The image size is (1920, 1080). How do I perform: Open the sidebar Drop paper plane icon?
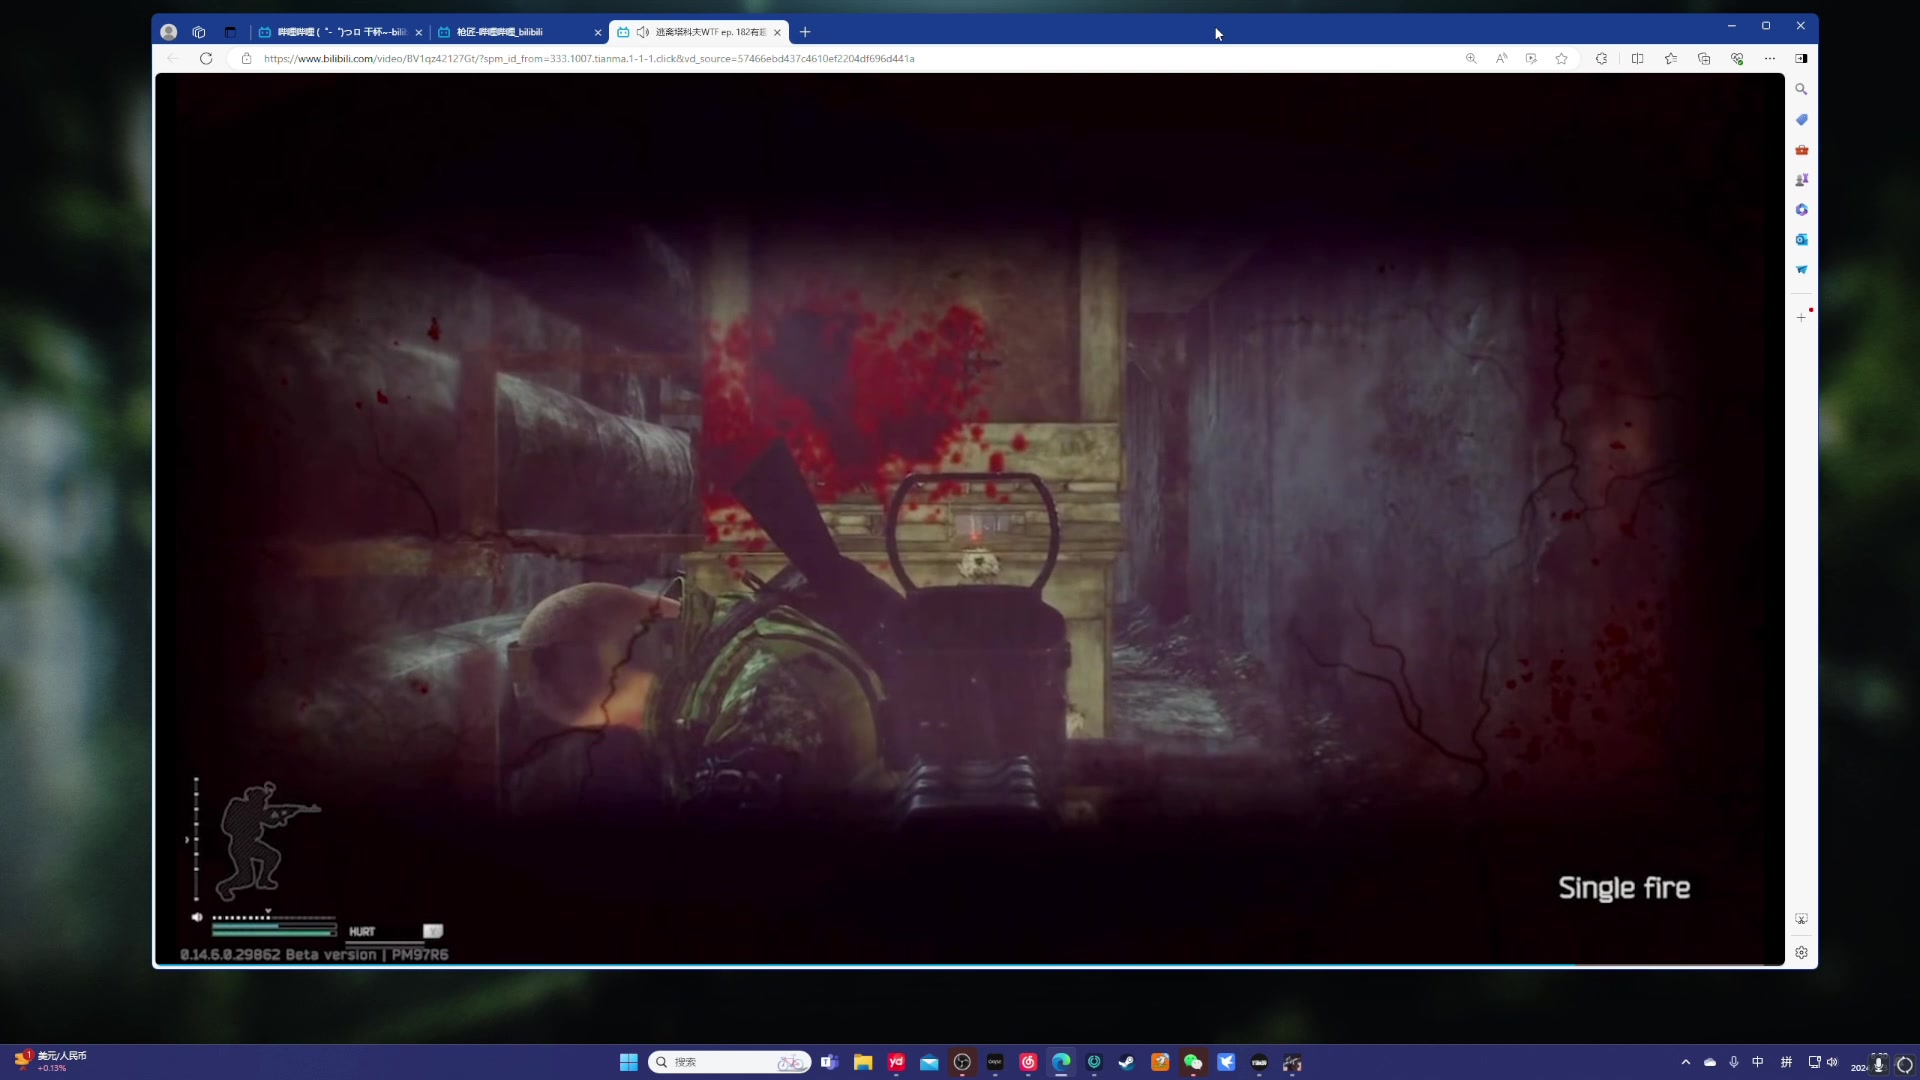1801,270
